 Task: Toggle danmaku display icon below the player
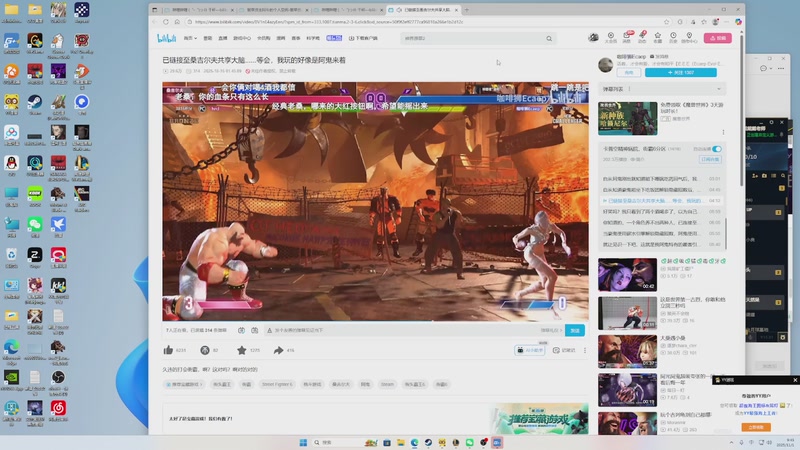[x=241, y=330]
